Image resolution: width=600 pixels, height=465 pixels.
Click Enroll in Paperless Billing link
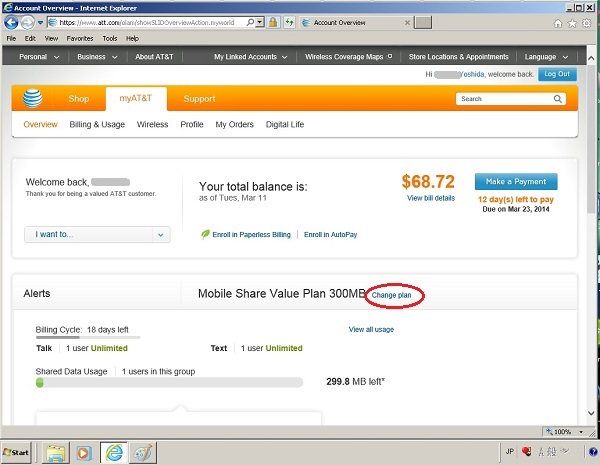(x=251, y=235)
